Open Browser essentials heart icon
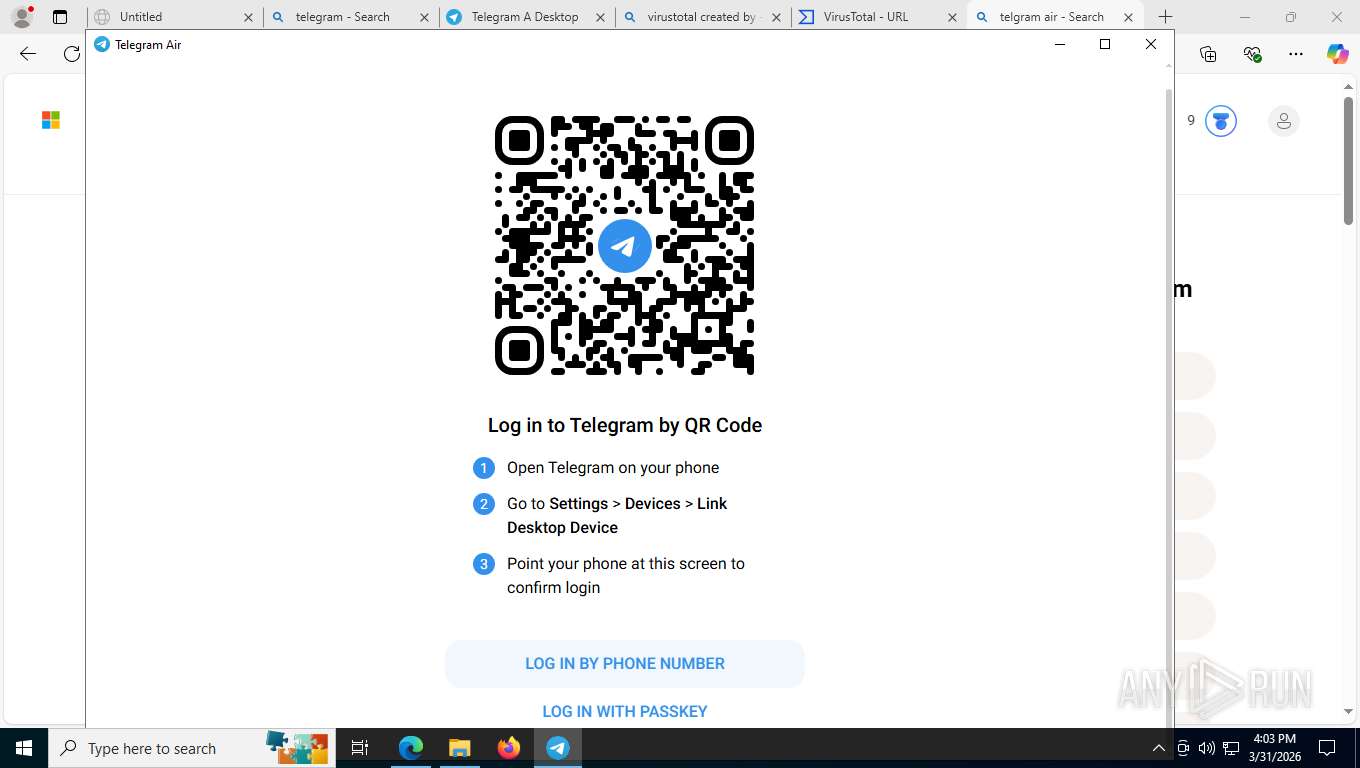This screenshot has height=768, width=1360. (1252, 54)
